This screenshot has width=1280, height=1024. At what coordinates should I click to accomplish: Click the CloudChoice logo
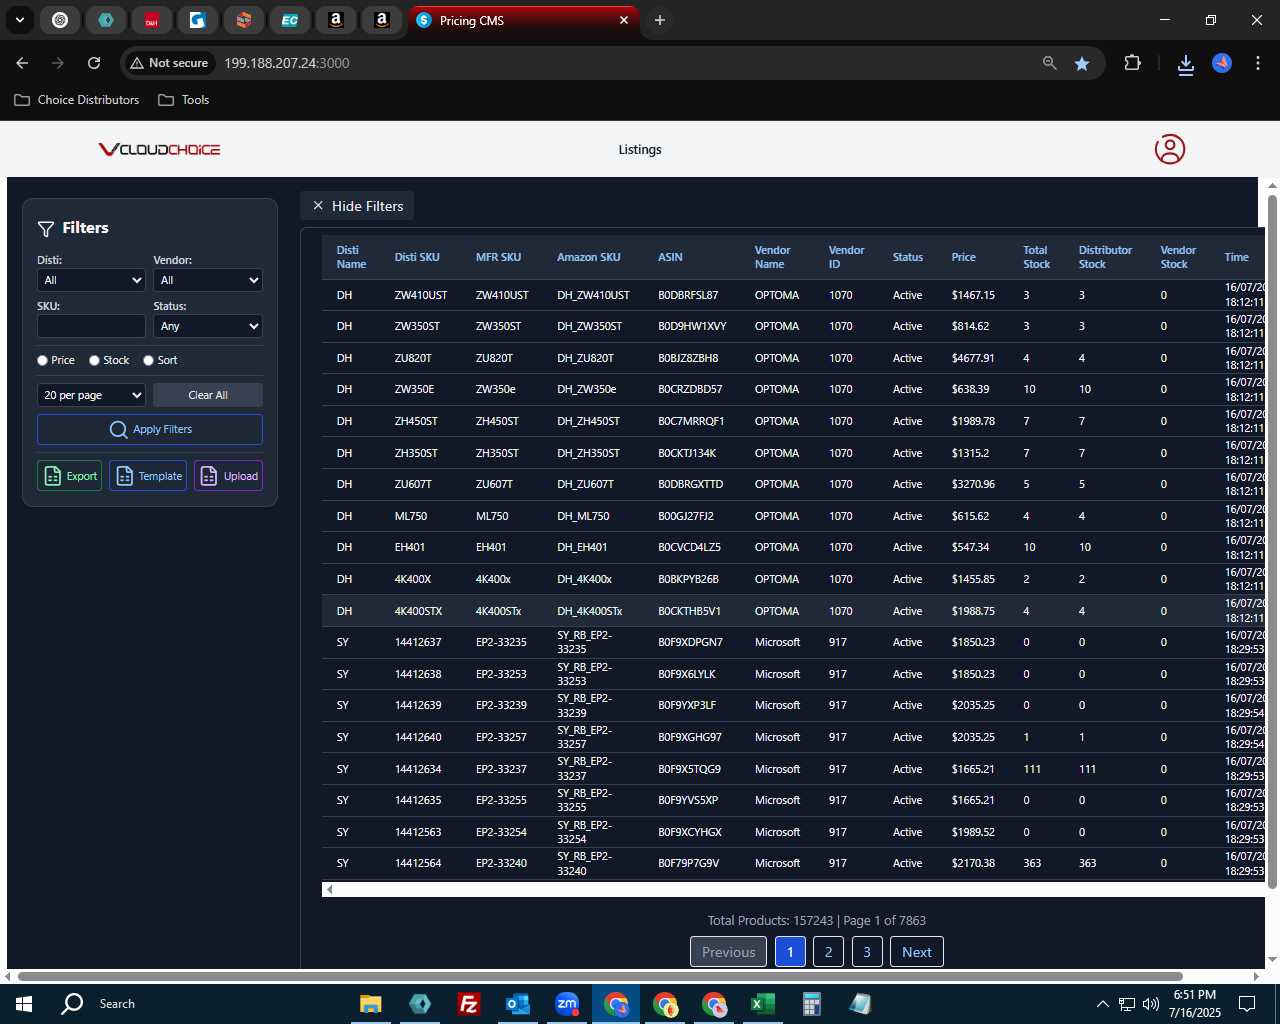(159, 149)
